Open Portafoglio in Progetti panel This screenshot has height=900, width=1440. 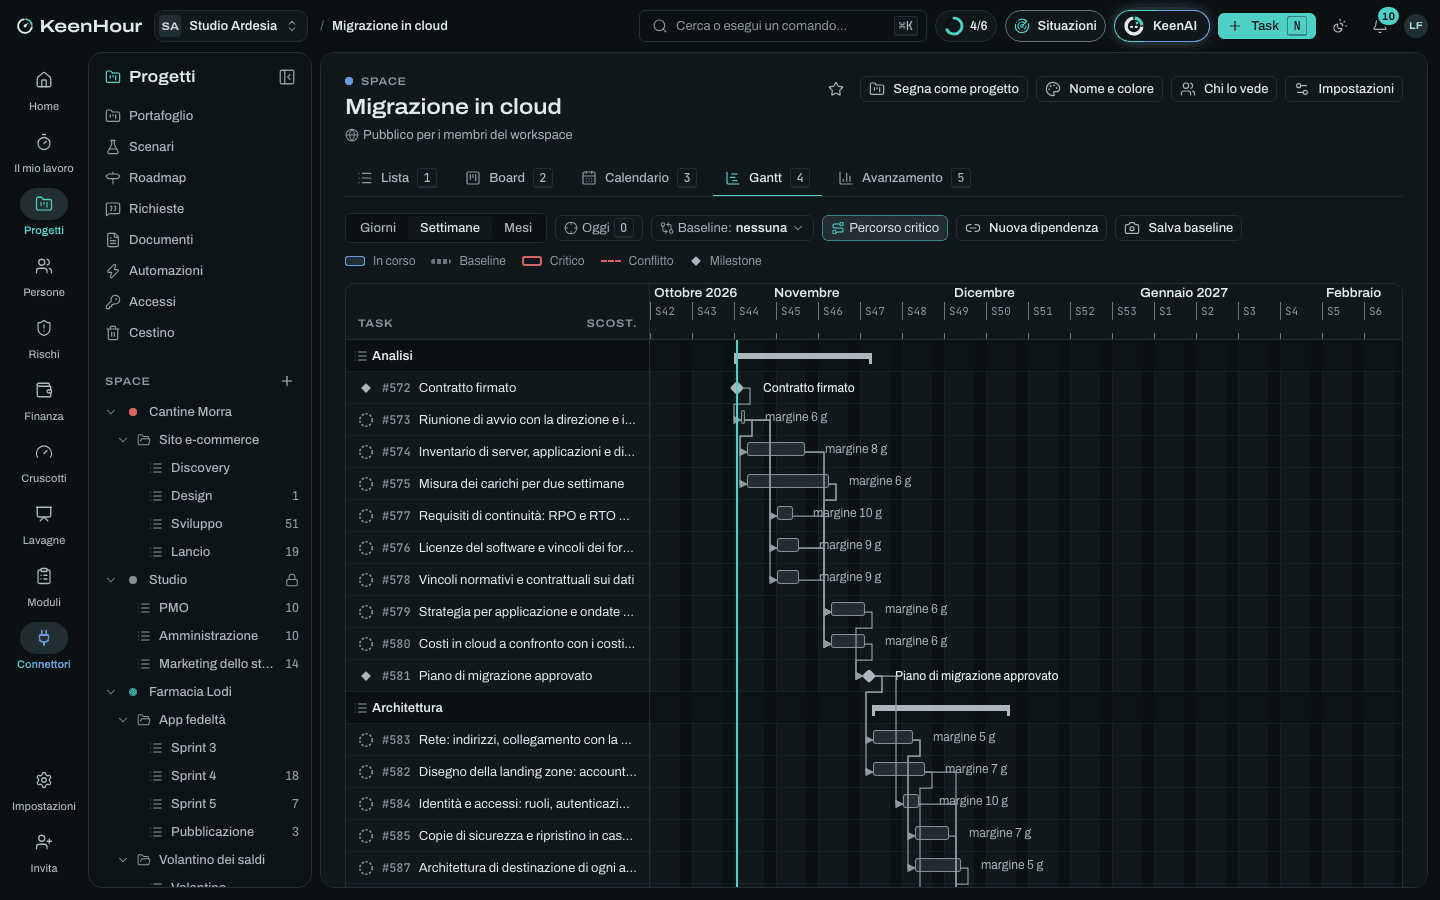(200, 116)
